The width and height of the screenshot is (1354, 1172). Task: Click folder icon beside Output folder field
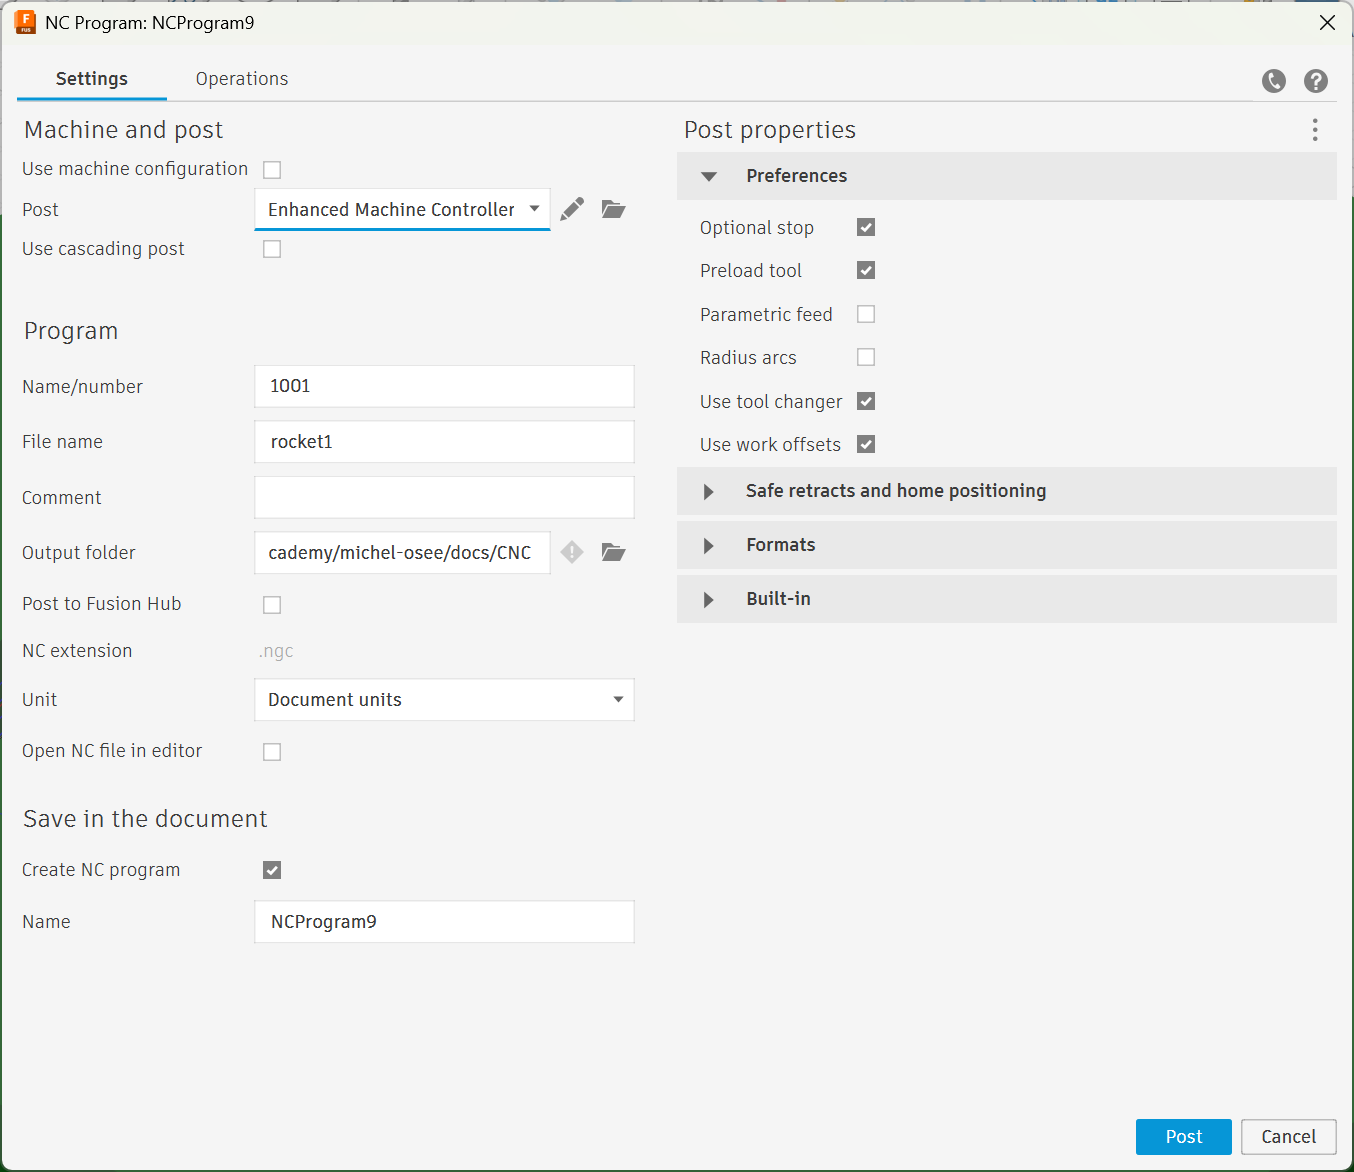613,552
